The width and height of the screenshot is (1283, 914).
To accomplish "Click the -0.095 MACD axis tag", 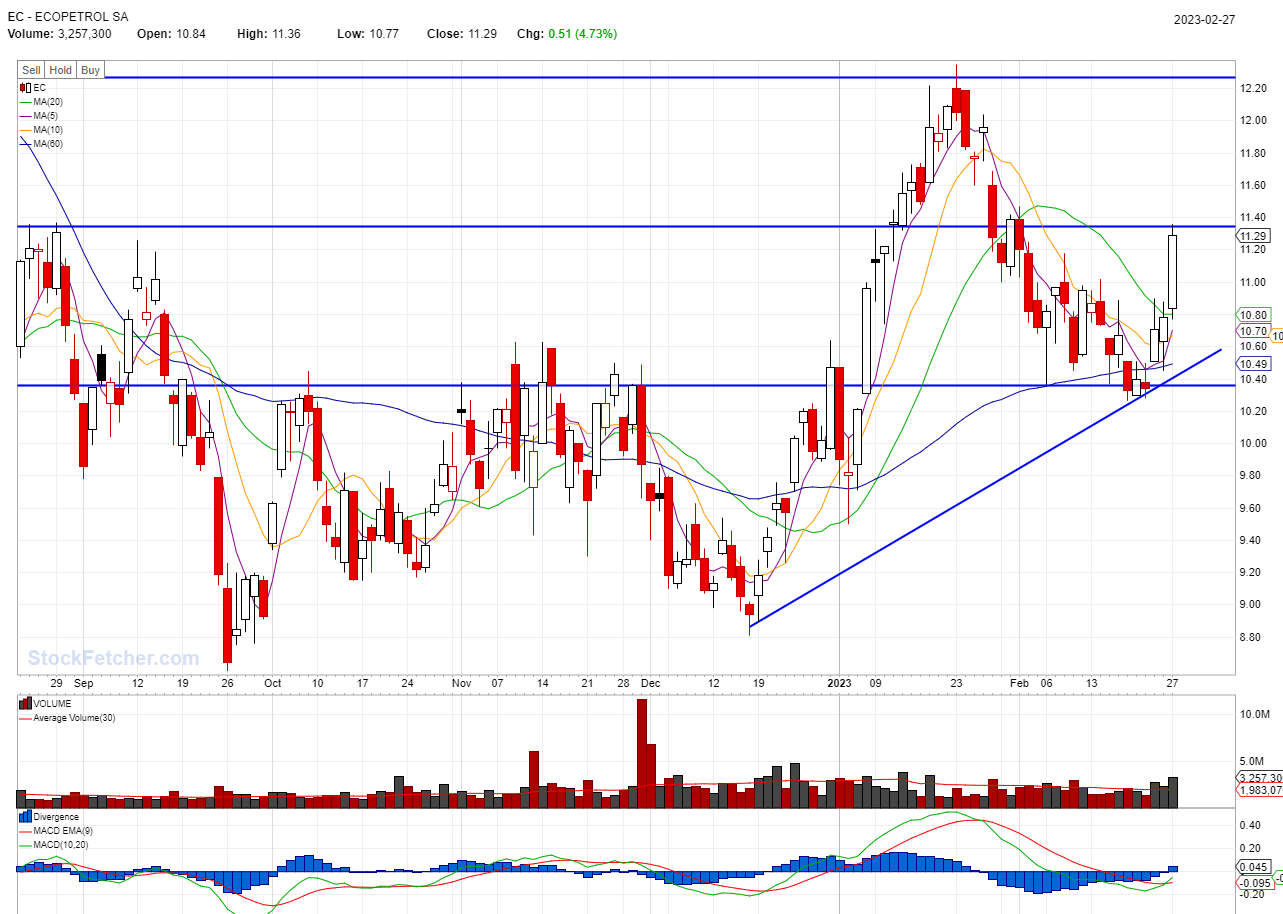I will tap(1255, 883).
